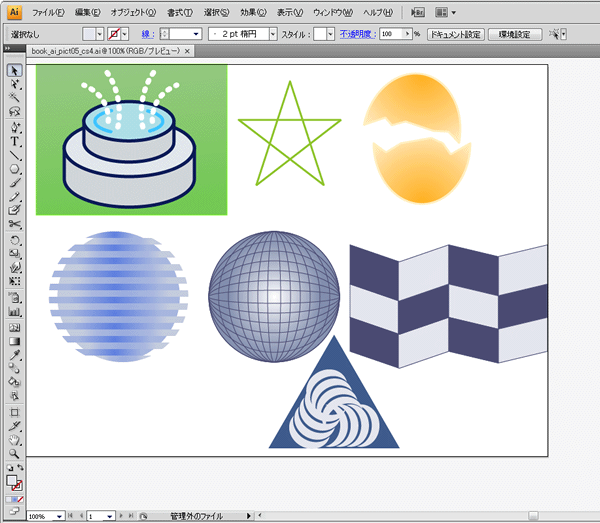Open the ヘルプ menu
Viewport: 600px width, 523px height.
(378, 13)
